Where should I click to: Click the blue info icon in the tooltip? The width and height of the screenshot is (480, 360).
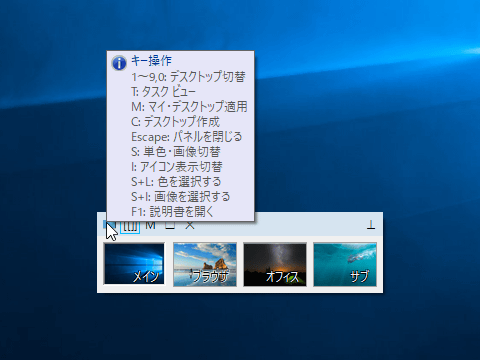119,63
